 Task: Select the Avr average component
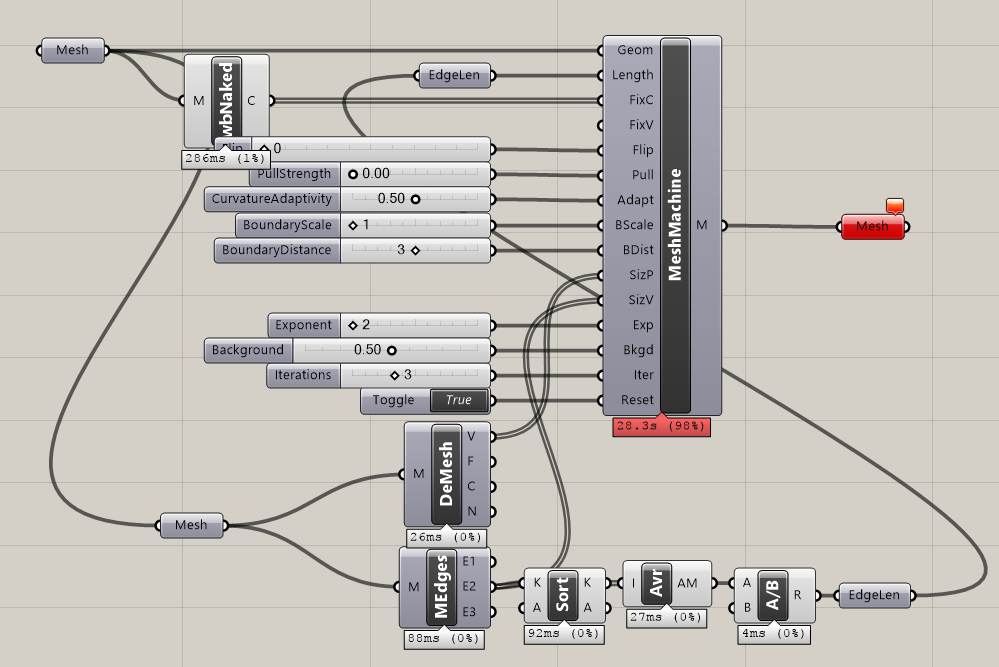click(x=656, y=583)
